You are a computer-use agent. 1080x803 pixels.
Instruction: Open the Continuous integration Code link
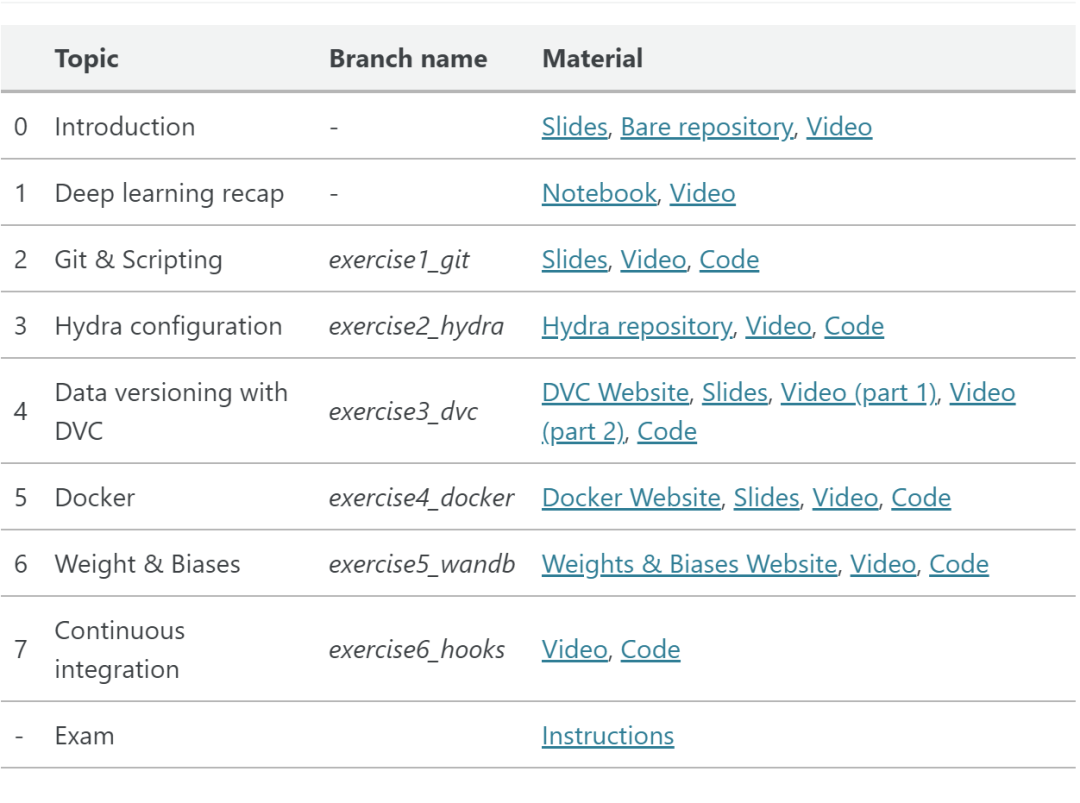pos(650,650)
